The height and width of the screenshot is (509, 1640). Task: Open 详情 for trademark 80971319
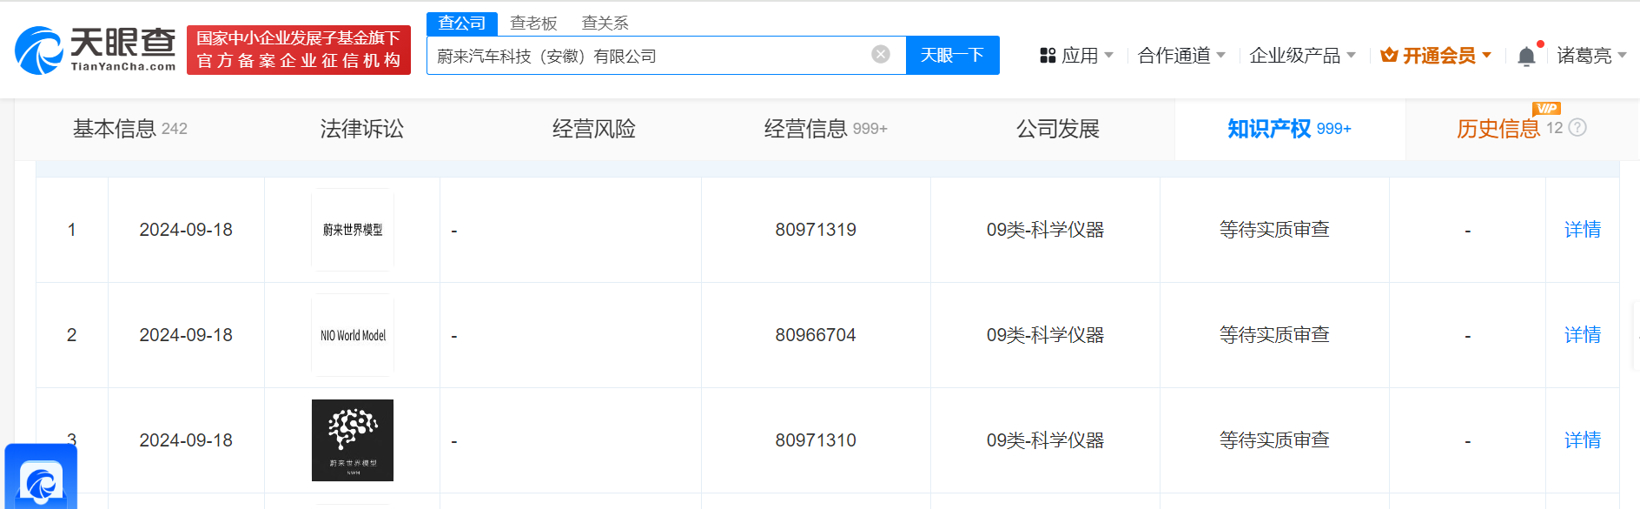[1582, 230]
